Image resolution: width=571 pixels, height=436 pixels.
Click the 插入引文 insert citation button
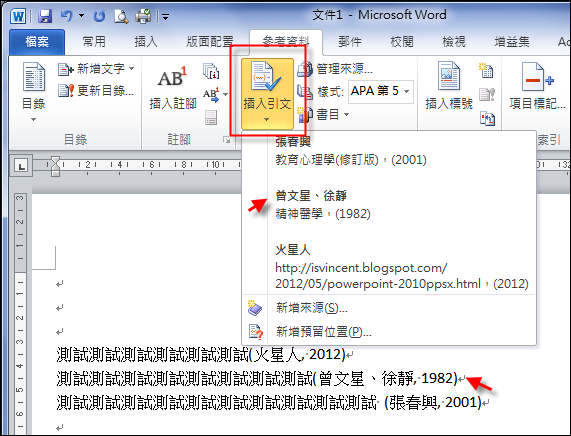pyautogui.click(x=267, y=94)
